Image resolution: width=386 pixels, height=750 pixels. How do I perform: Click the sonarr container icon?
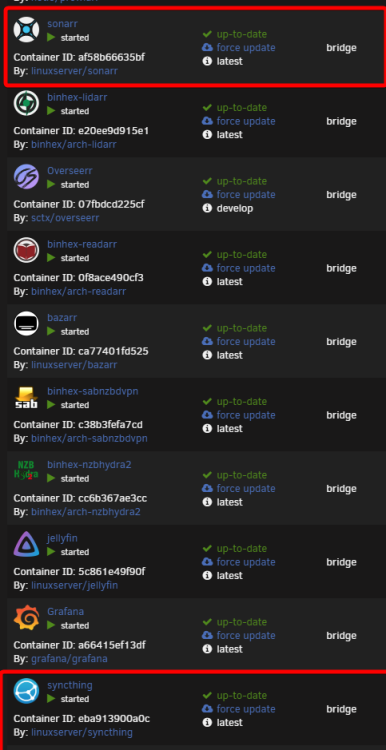pos(26,29)
